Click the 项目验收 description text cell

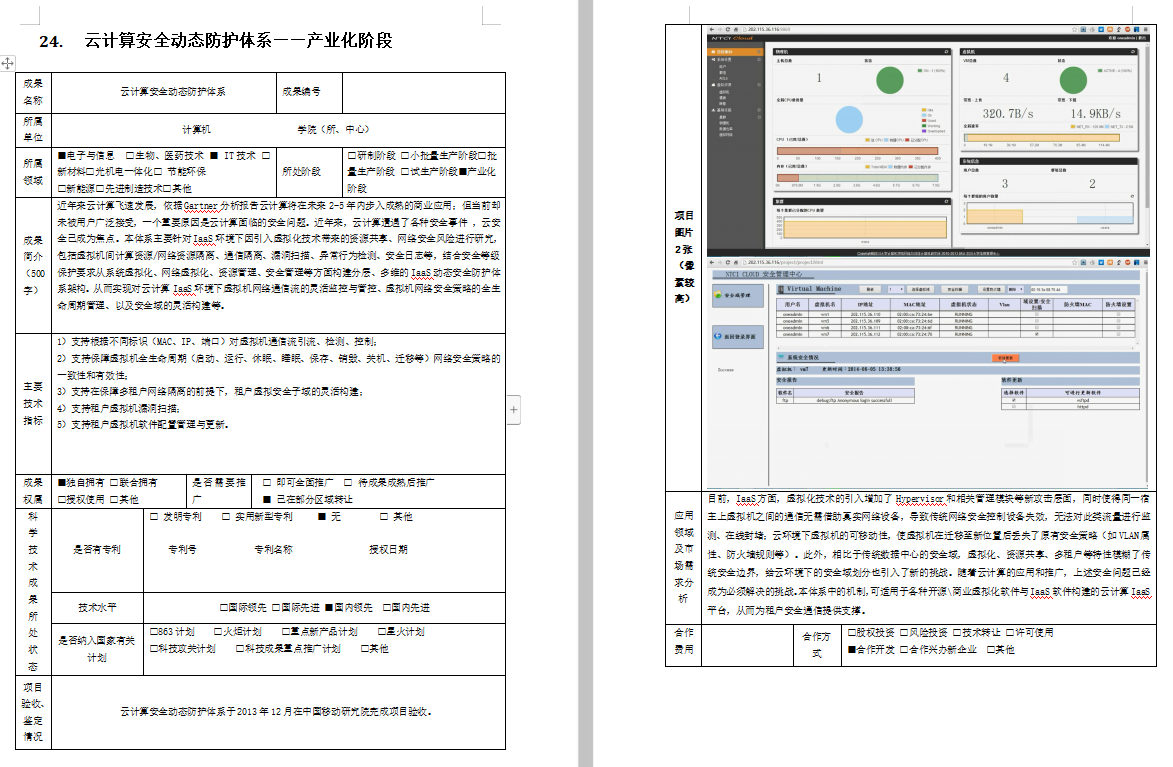coord(277,712)
